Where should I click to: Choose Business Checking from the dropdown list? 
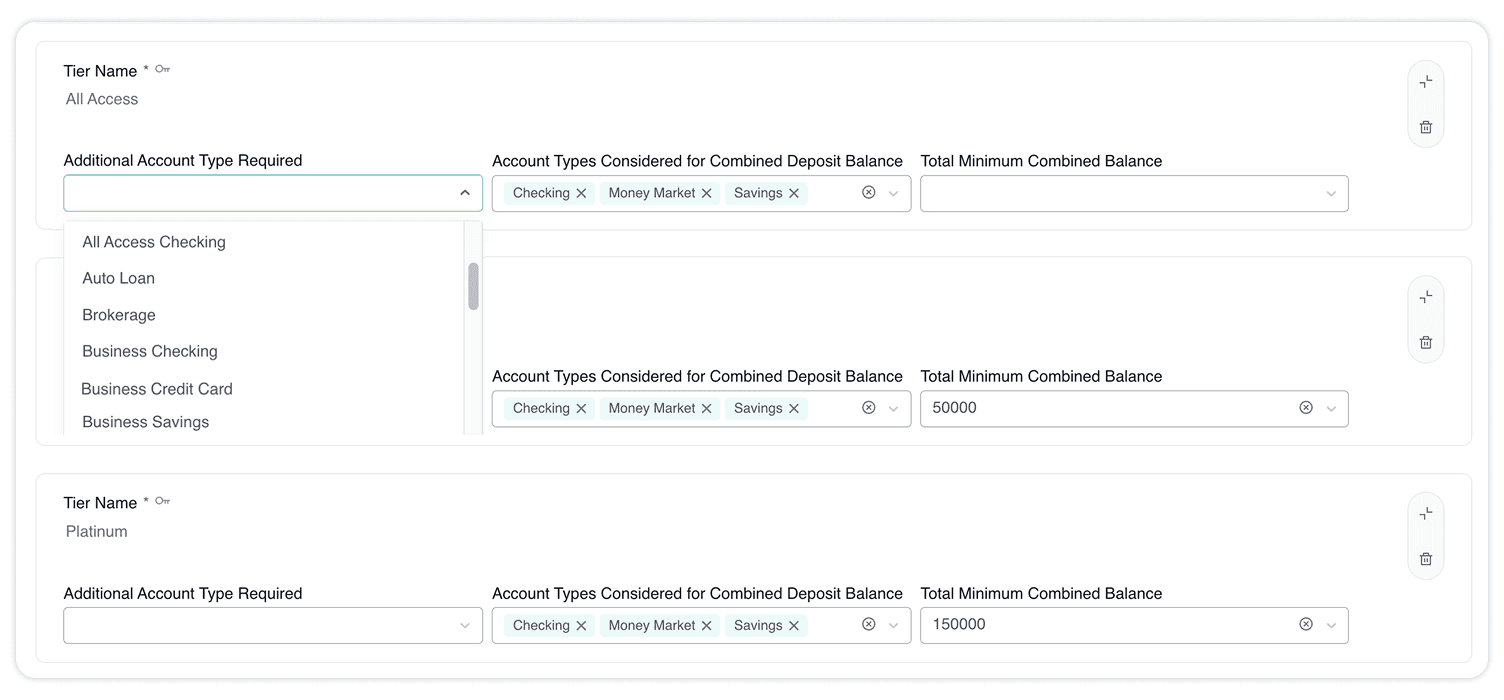149,351
